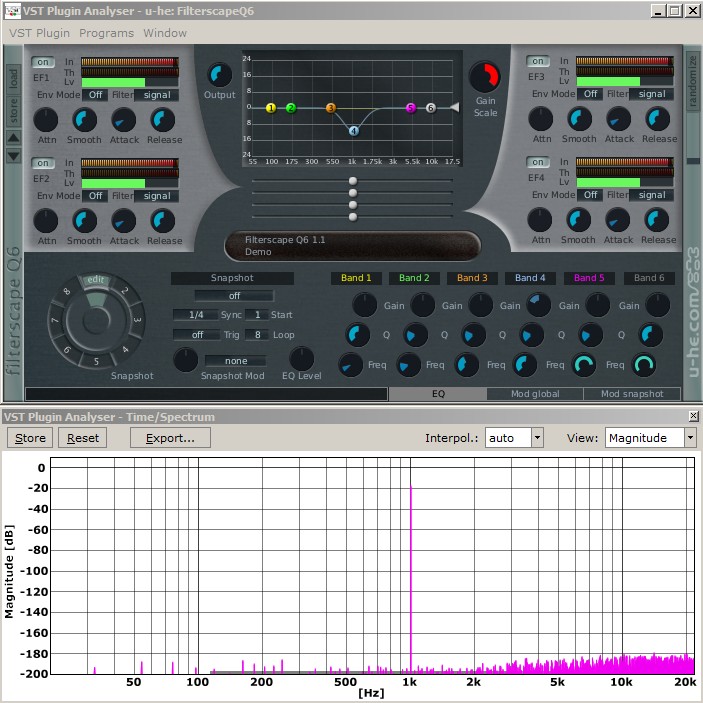Image resolution: width=703 pixels, height=703 pixels.
Task: Toggle EF3 on switch
Action: (x=538, y=61)
